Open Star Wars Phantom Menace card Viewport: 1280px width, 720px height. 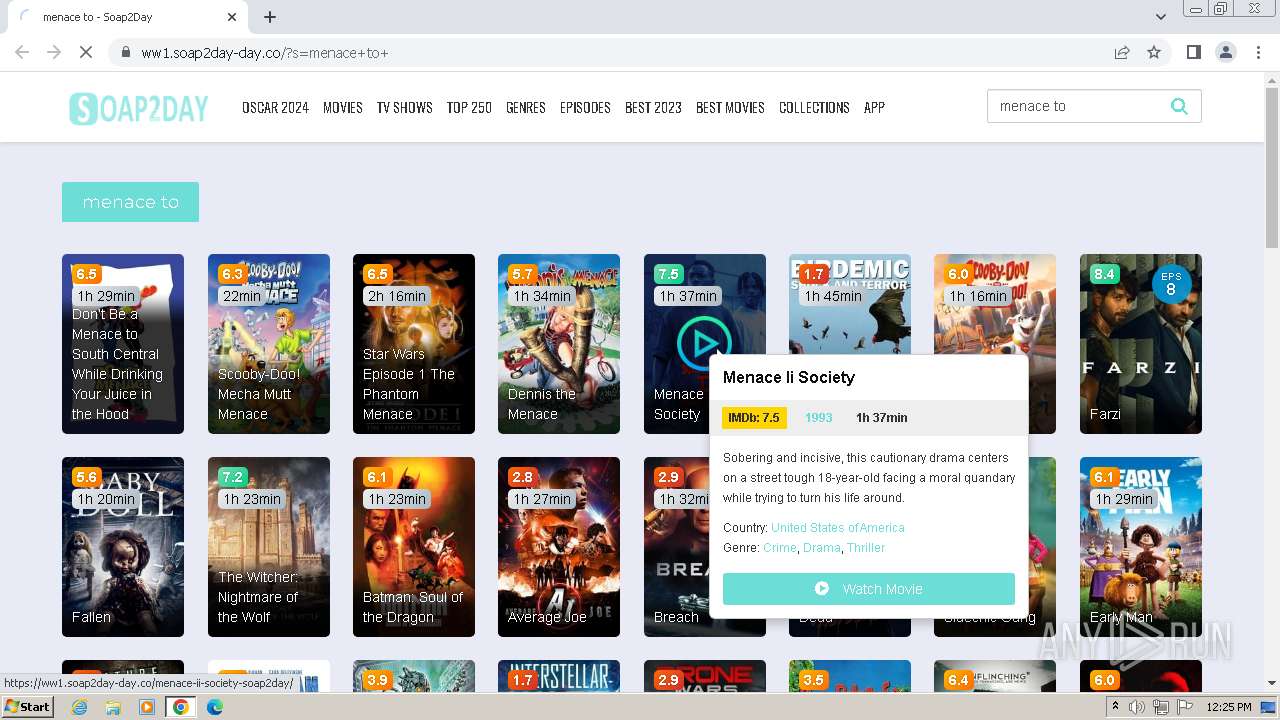pyautogui.click(x=414, y=344)
